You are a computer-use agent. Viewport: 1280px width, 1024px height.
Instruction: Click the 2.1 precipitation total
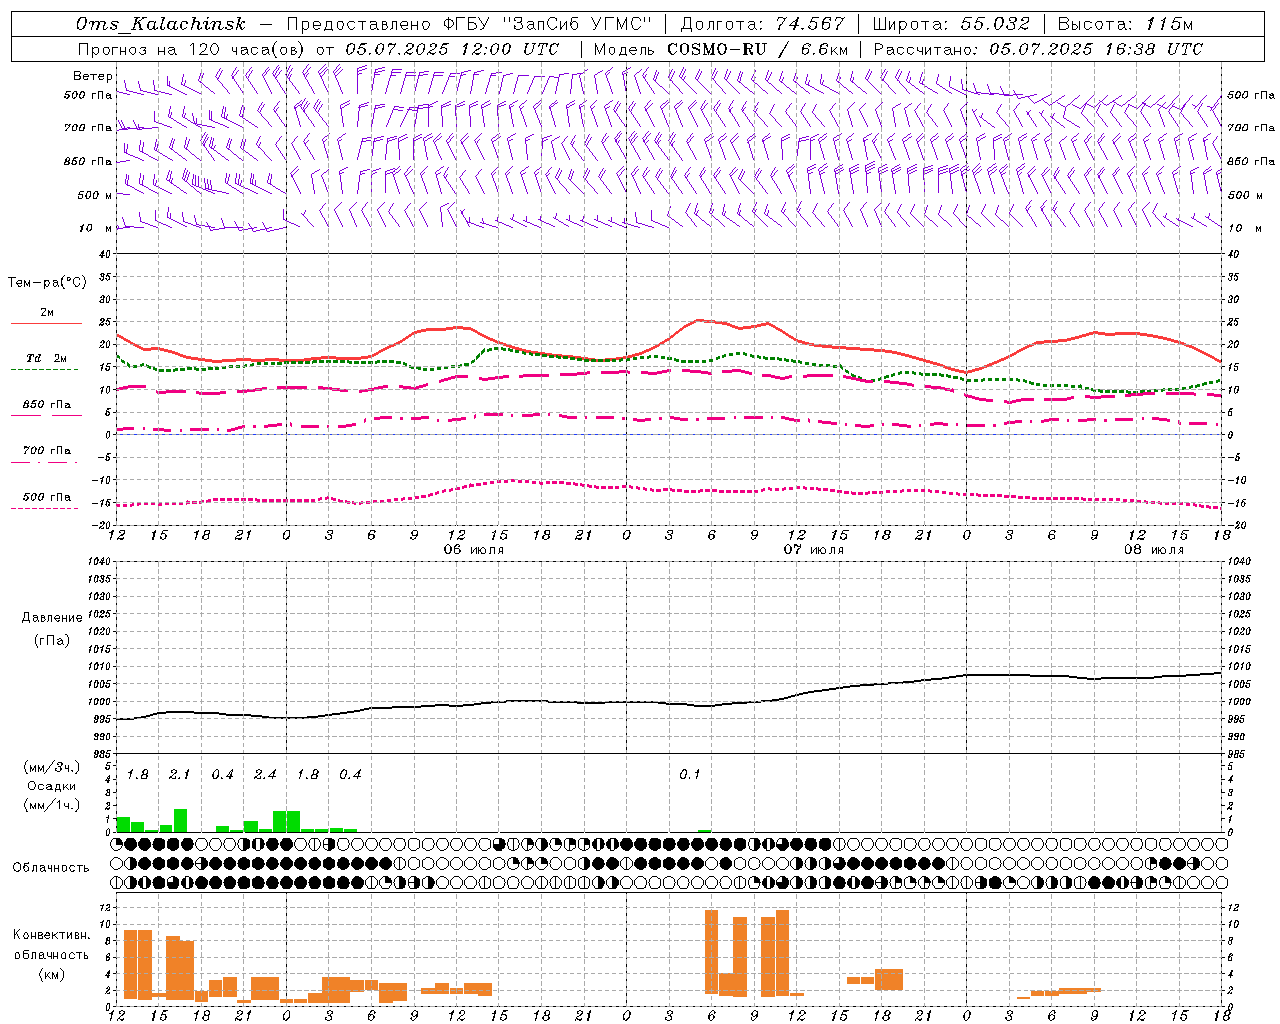[x=179, y=775]
